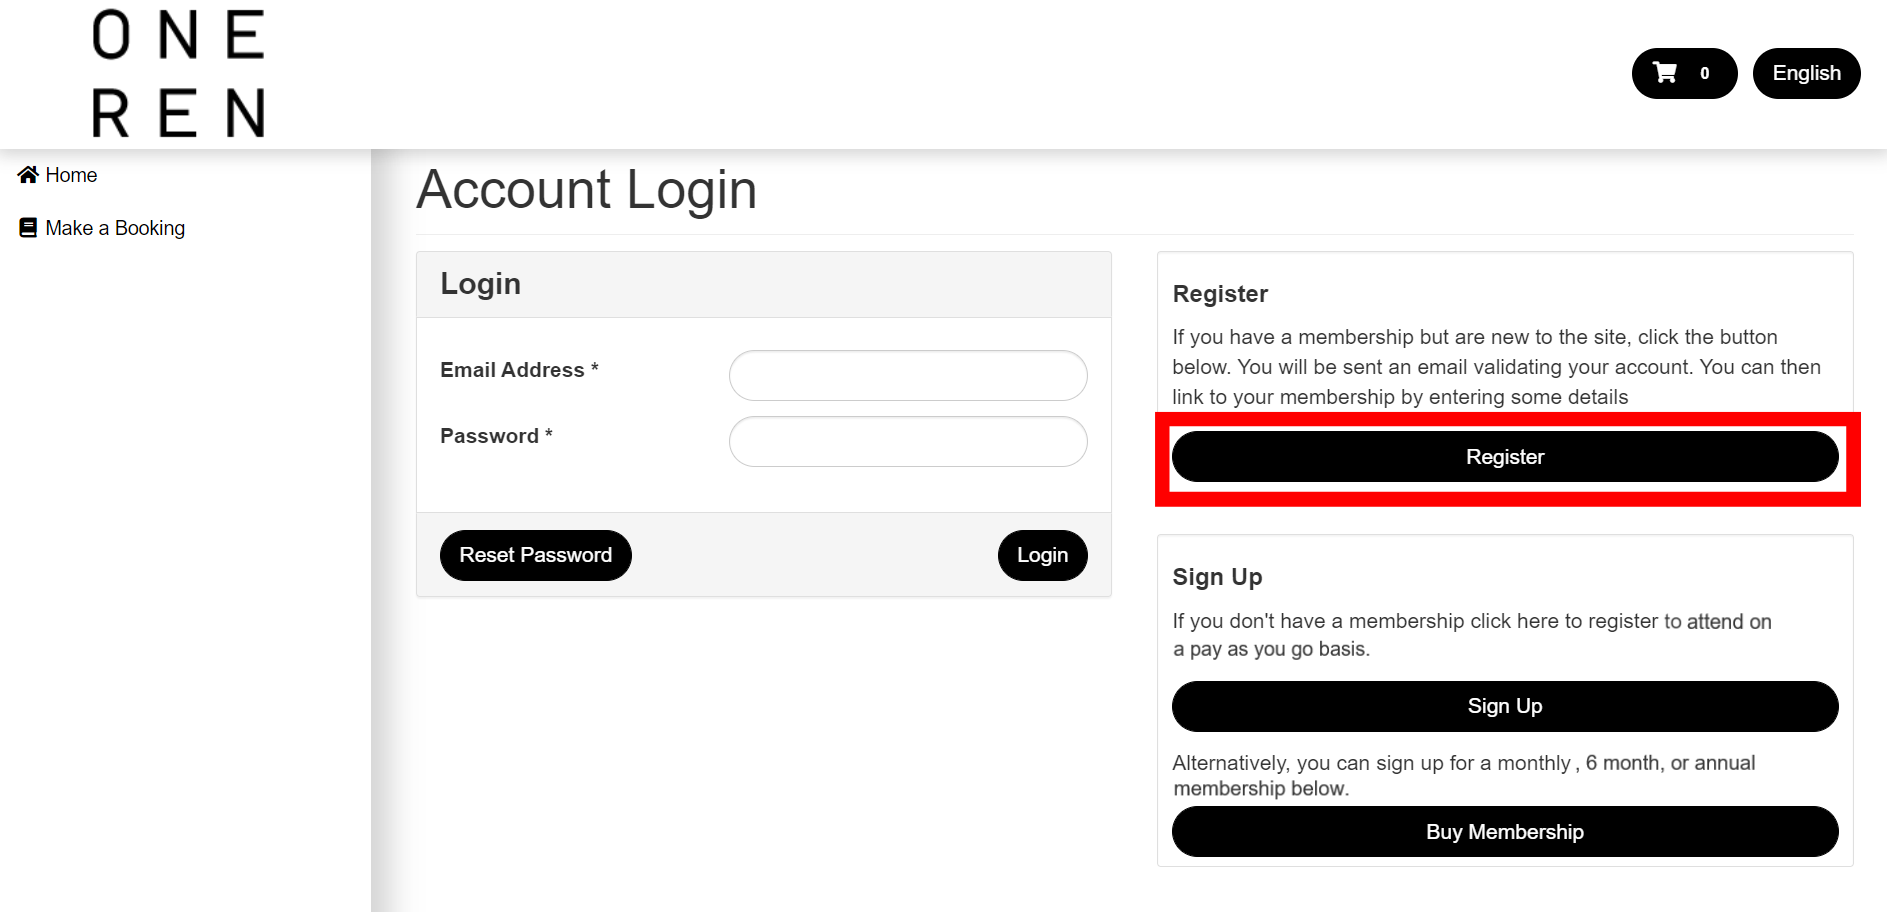Click the Account Login page heading

coord(587,190)
